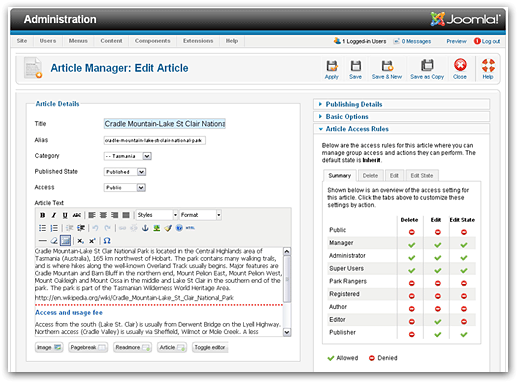Click Save & New icon

pyautogui.click(x=387, y=69)
